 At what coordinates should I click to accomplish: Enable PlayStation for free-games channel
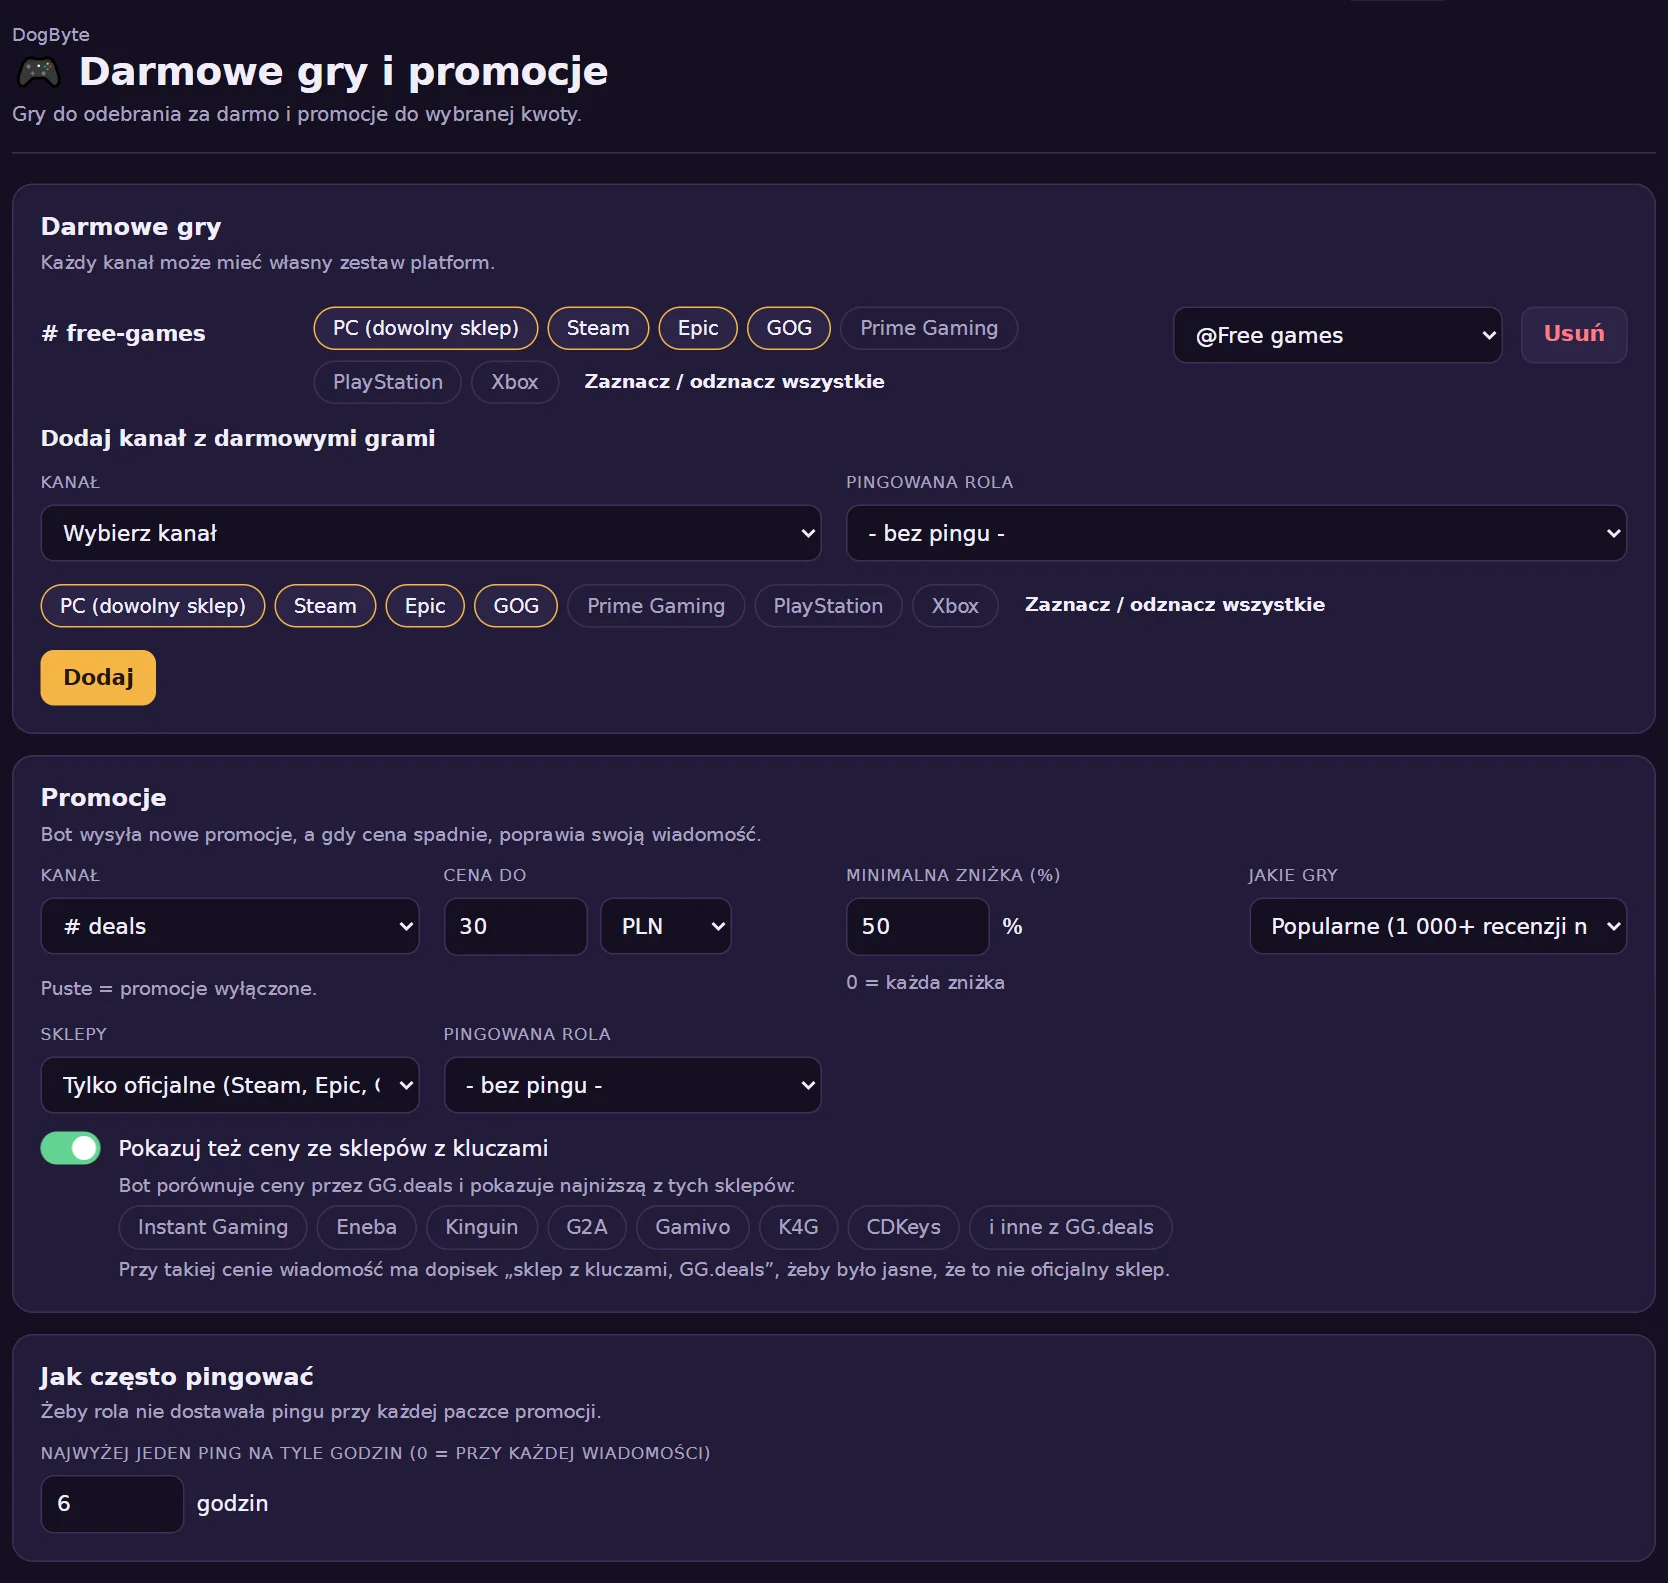pyautogui.click(x=388, y=382)
